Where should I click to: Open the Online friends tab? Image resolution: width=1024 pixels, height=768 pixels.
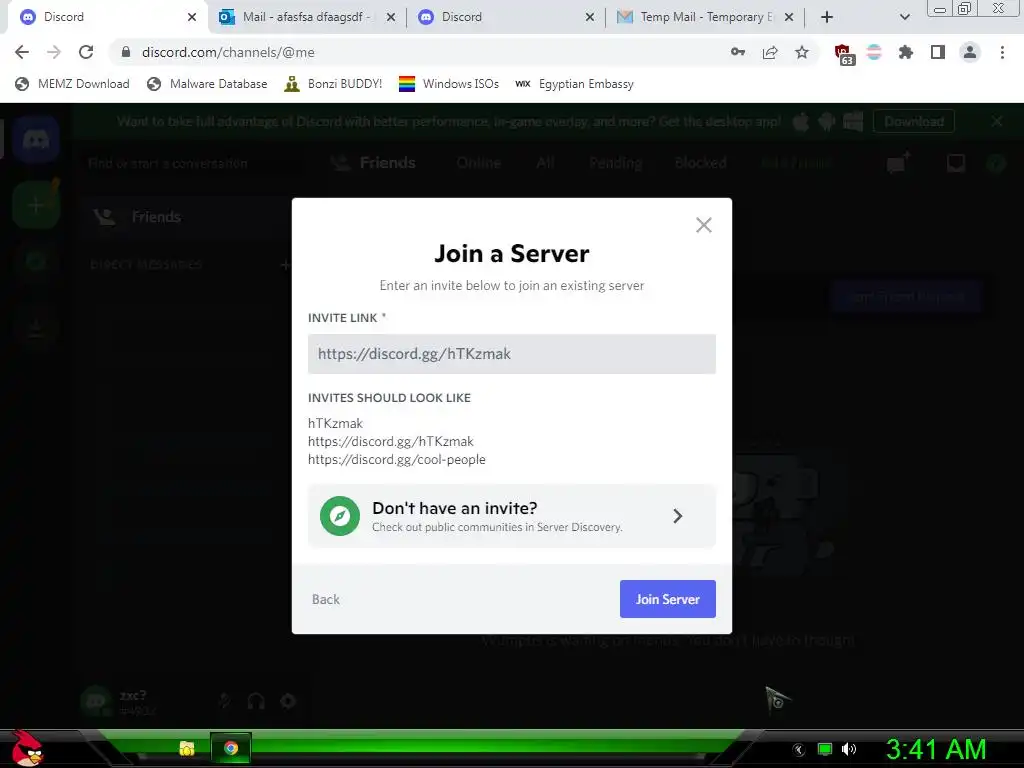478,163
